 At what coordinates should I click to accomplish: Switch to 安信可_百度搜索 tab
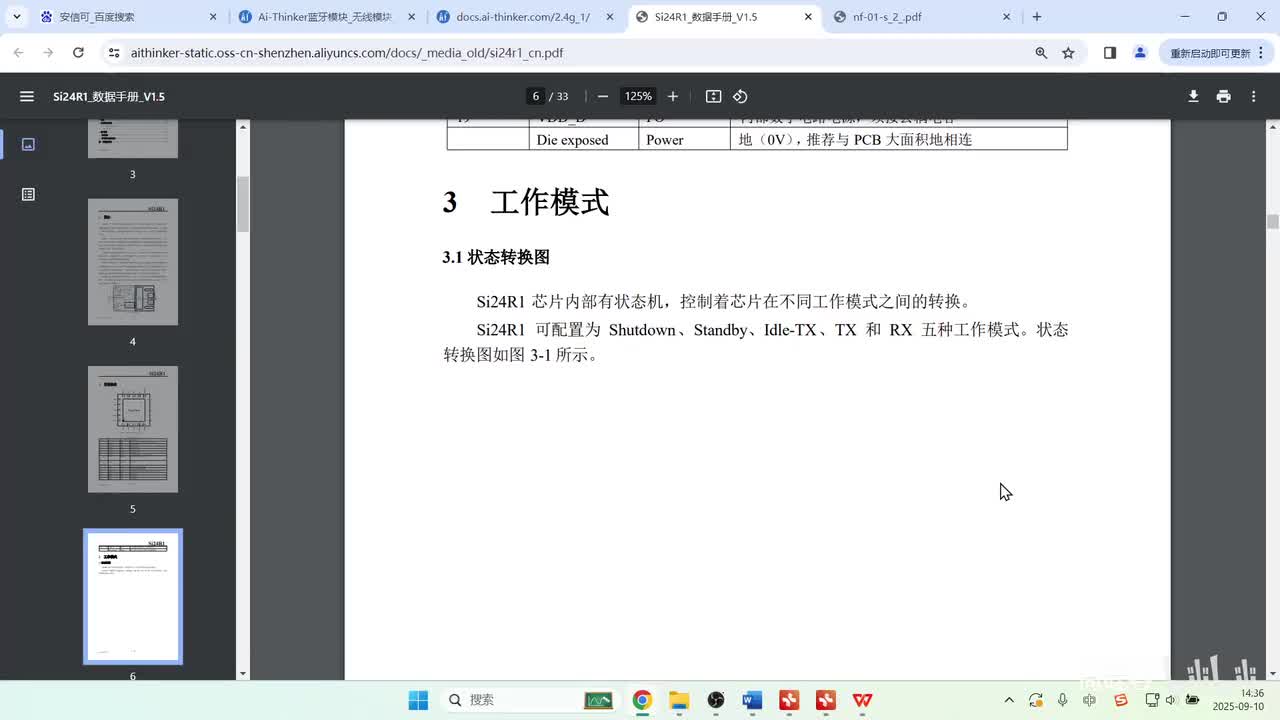(x=129, y=17)
